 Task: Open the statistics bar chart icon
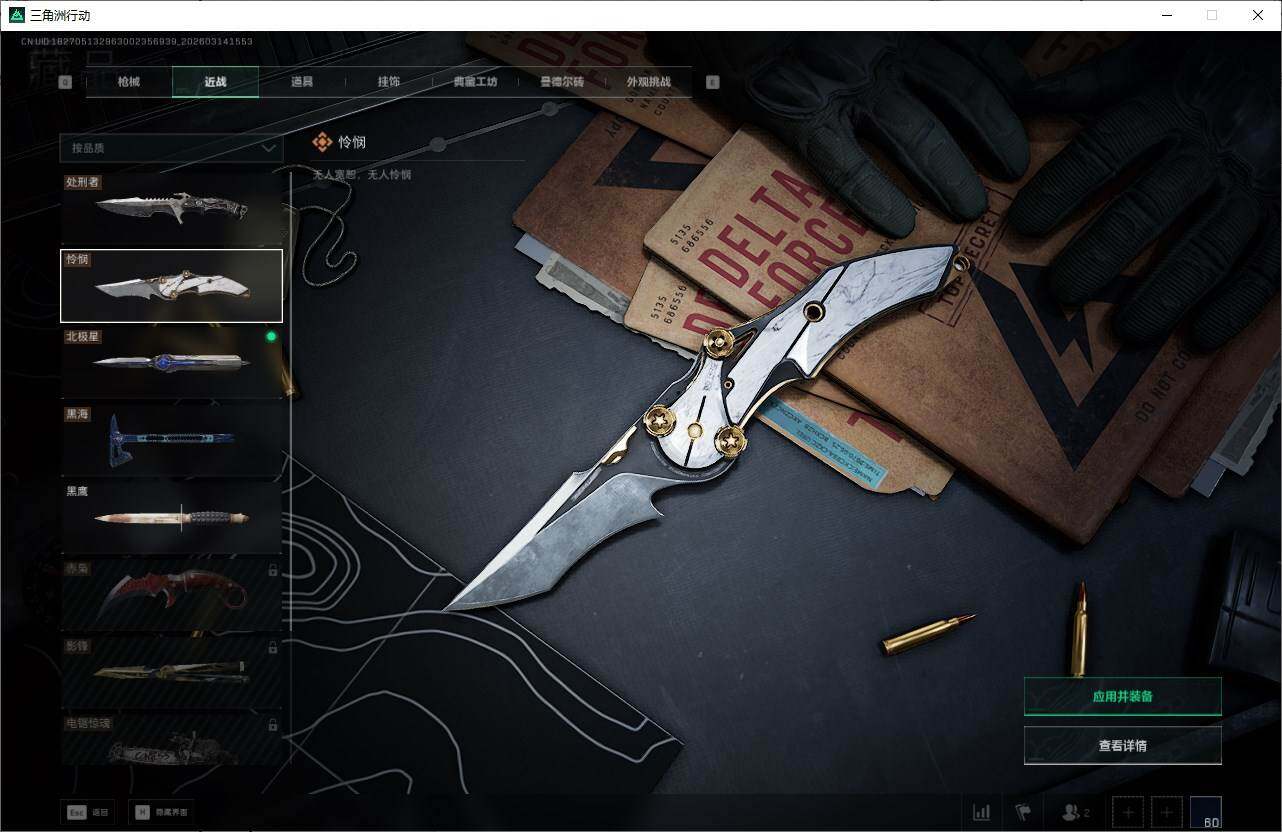(982, 812)
